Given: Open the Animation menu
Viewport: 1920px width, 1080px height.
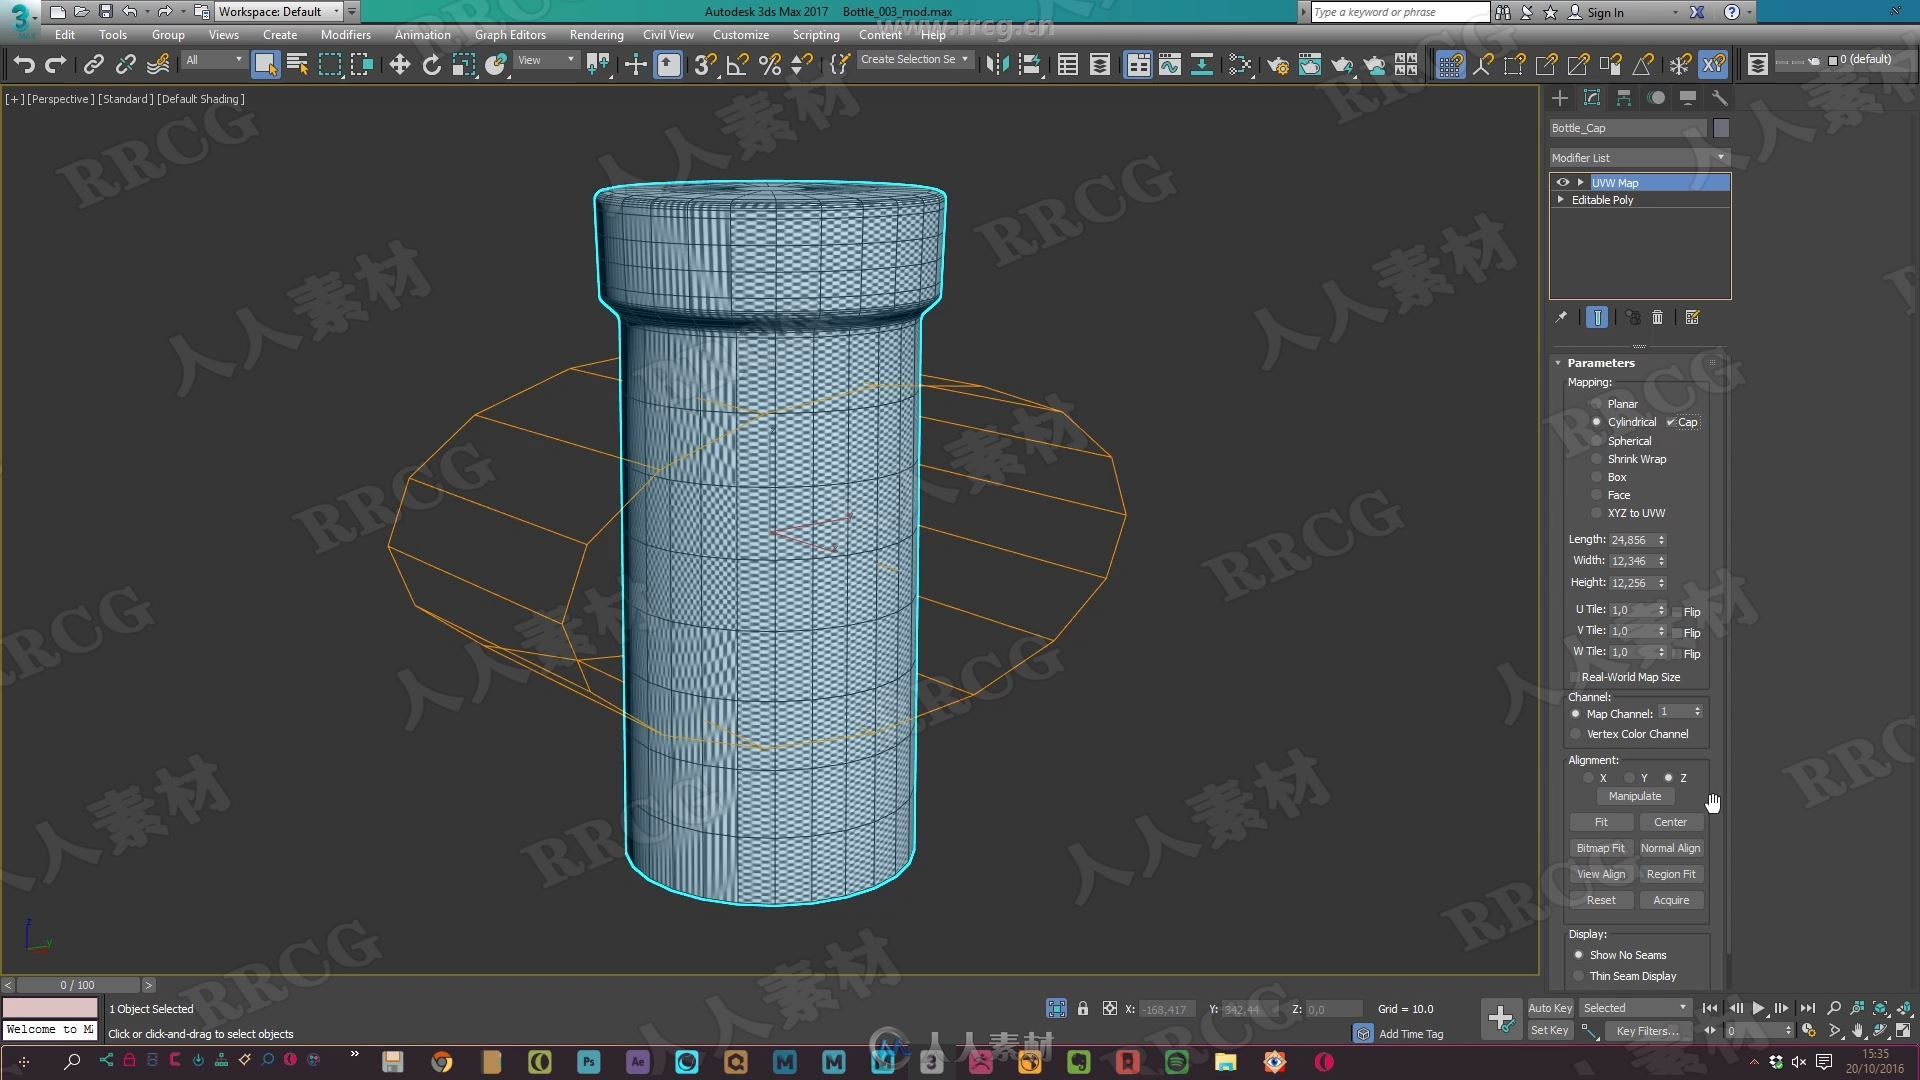Looking at the screenshot, I should (422, 35).
